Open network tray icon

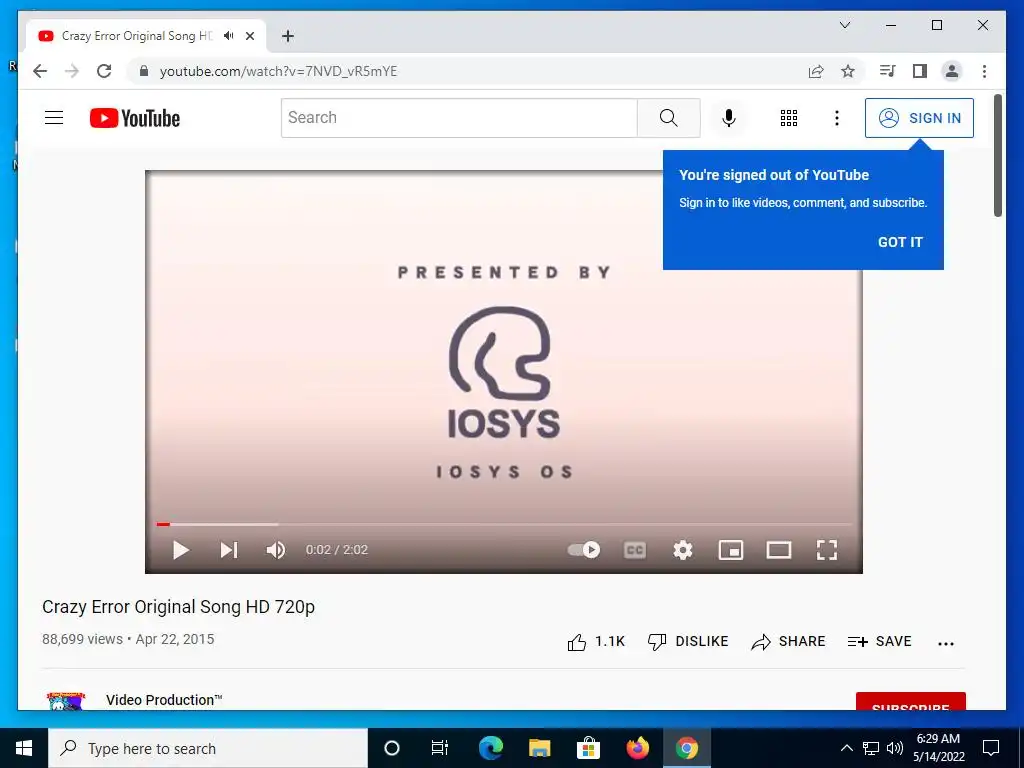(871, 748)
